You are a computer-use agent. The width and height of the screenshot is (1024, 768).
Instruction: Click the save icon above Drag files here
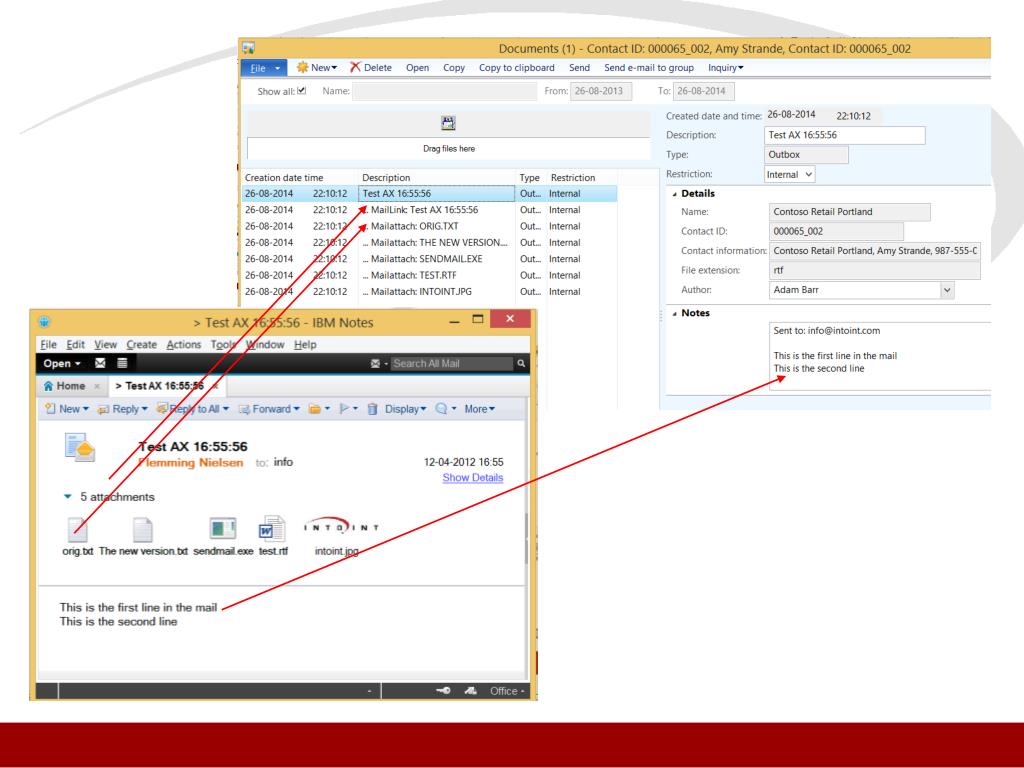pyautogui.click(x=448, y=123)
